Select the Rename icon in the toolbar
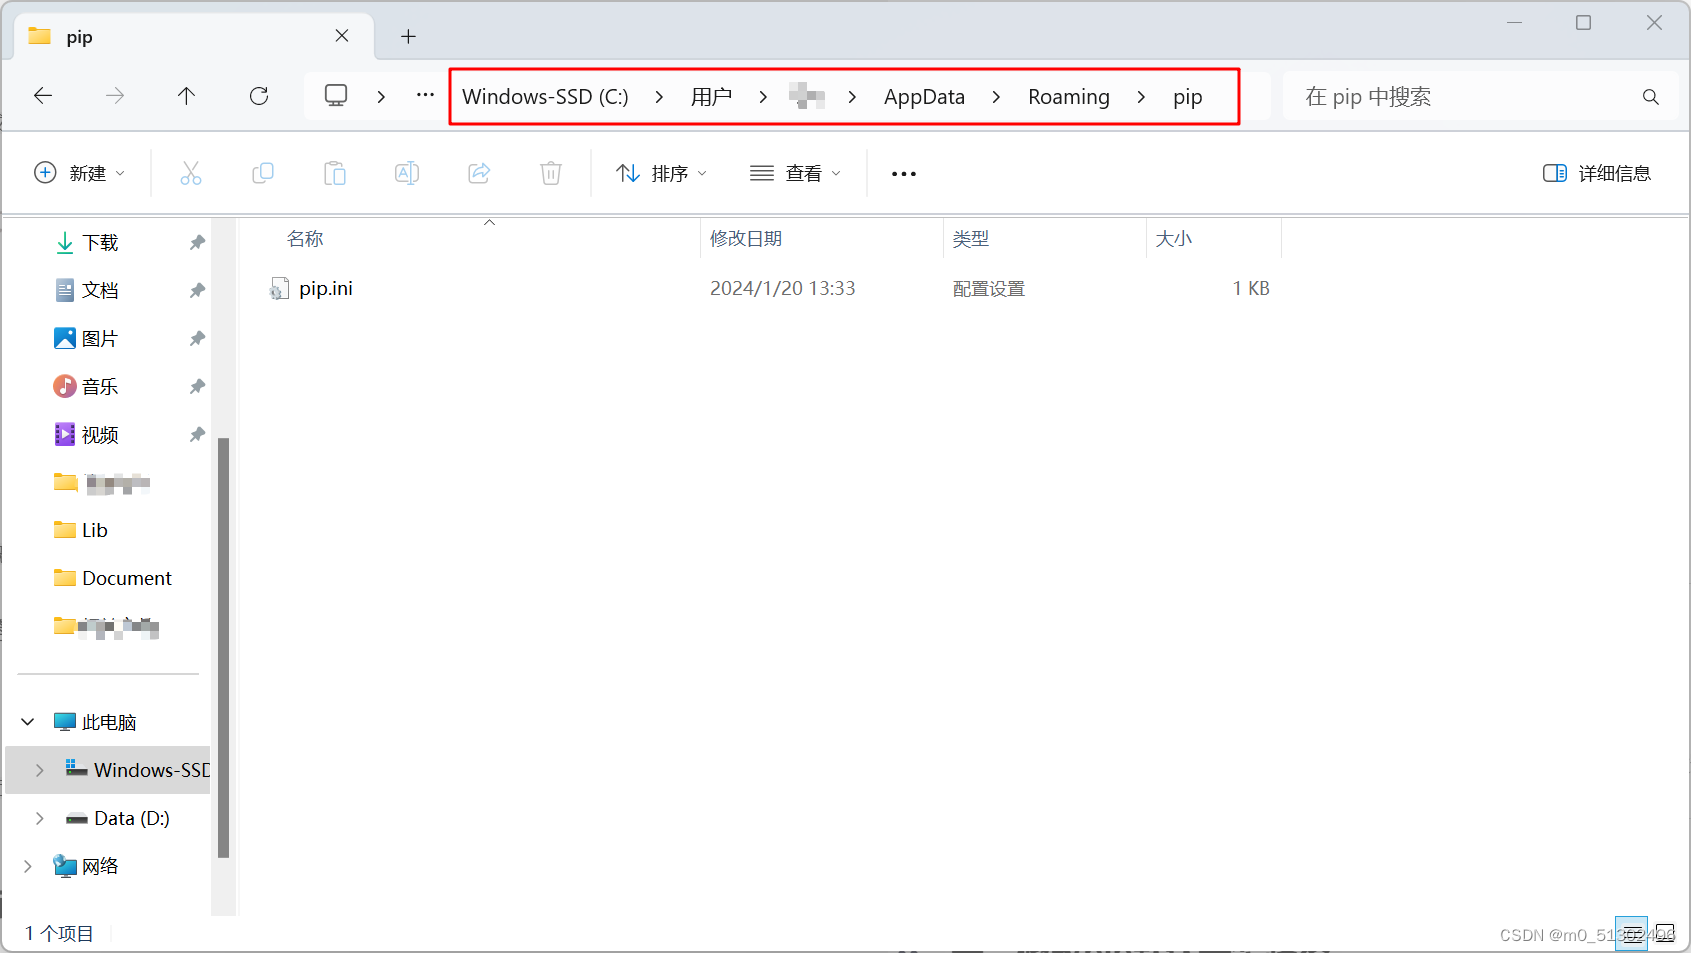The height and width of the screenshot is (953, 1691). point(407,172)
